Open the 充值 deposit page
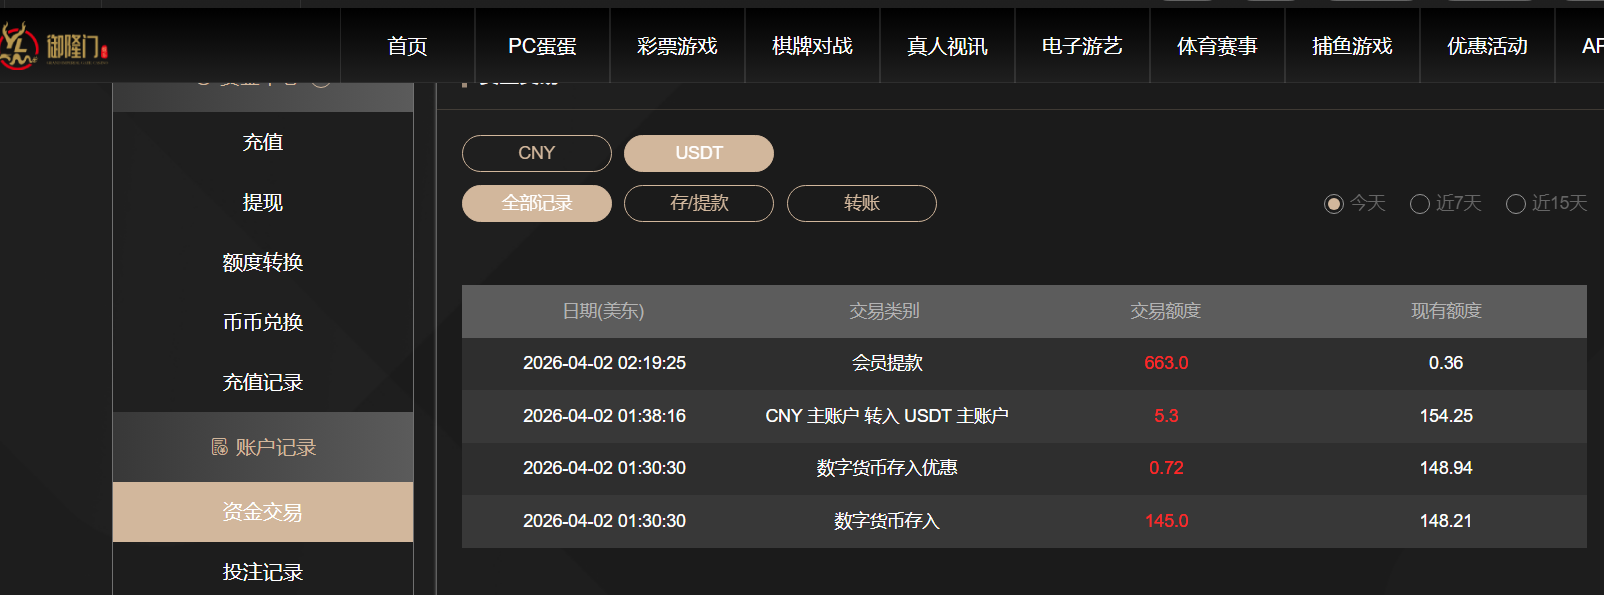The image size is (1604, 595). [263, 142]
